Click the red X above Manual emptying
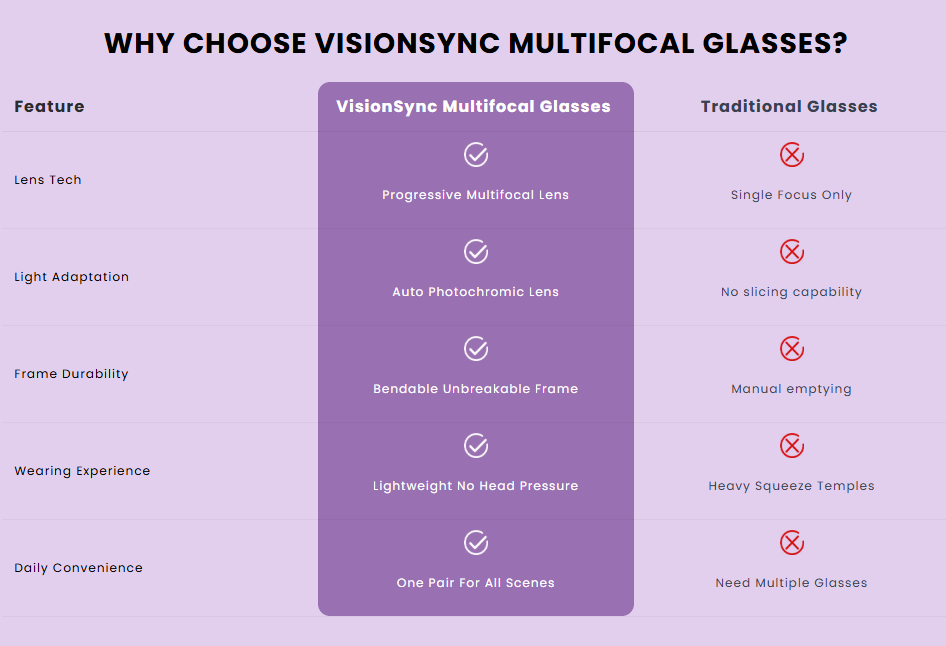Screen dimensions: 946x646 [792, 349]
